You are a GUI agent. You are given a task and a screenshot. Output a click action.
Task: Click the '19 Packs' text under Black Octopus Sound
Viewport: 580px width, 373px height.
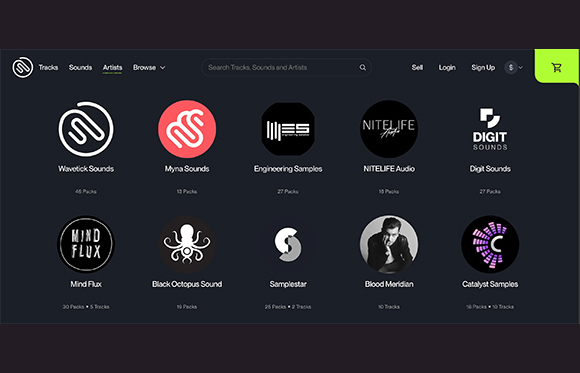(187, 306)
